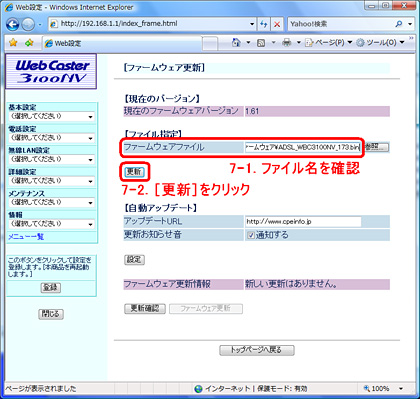
Task: Expand the 情報 dropdown
Action: 51,224
